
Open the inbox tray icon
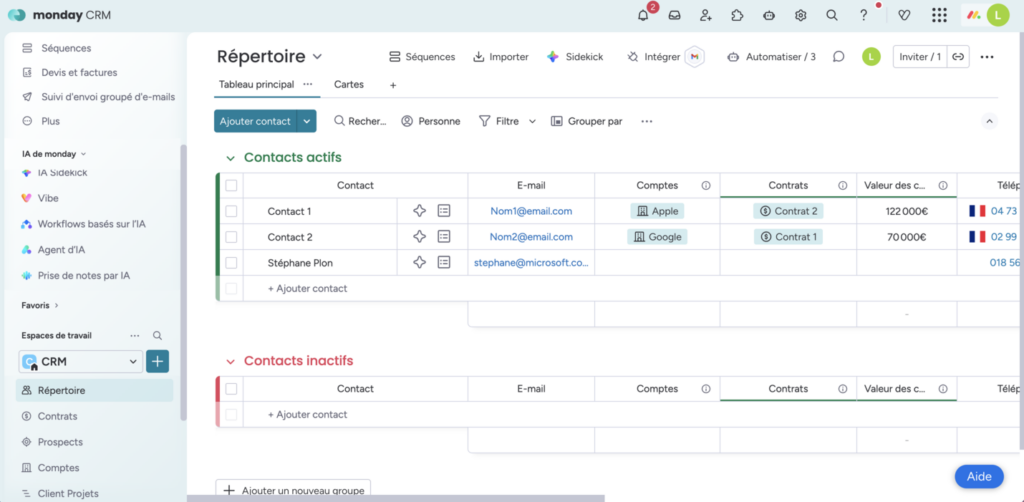[675, 15]
